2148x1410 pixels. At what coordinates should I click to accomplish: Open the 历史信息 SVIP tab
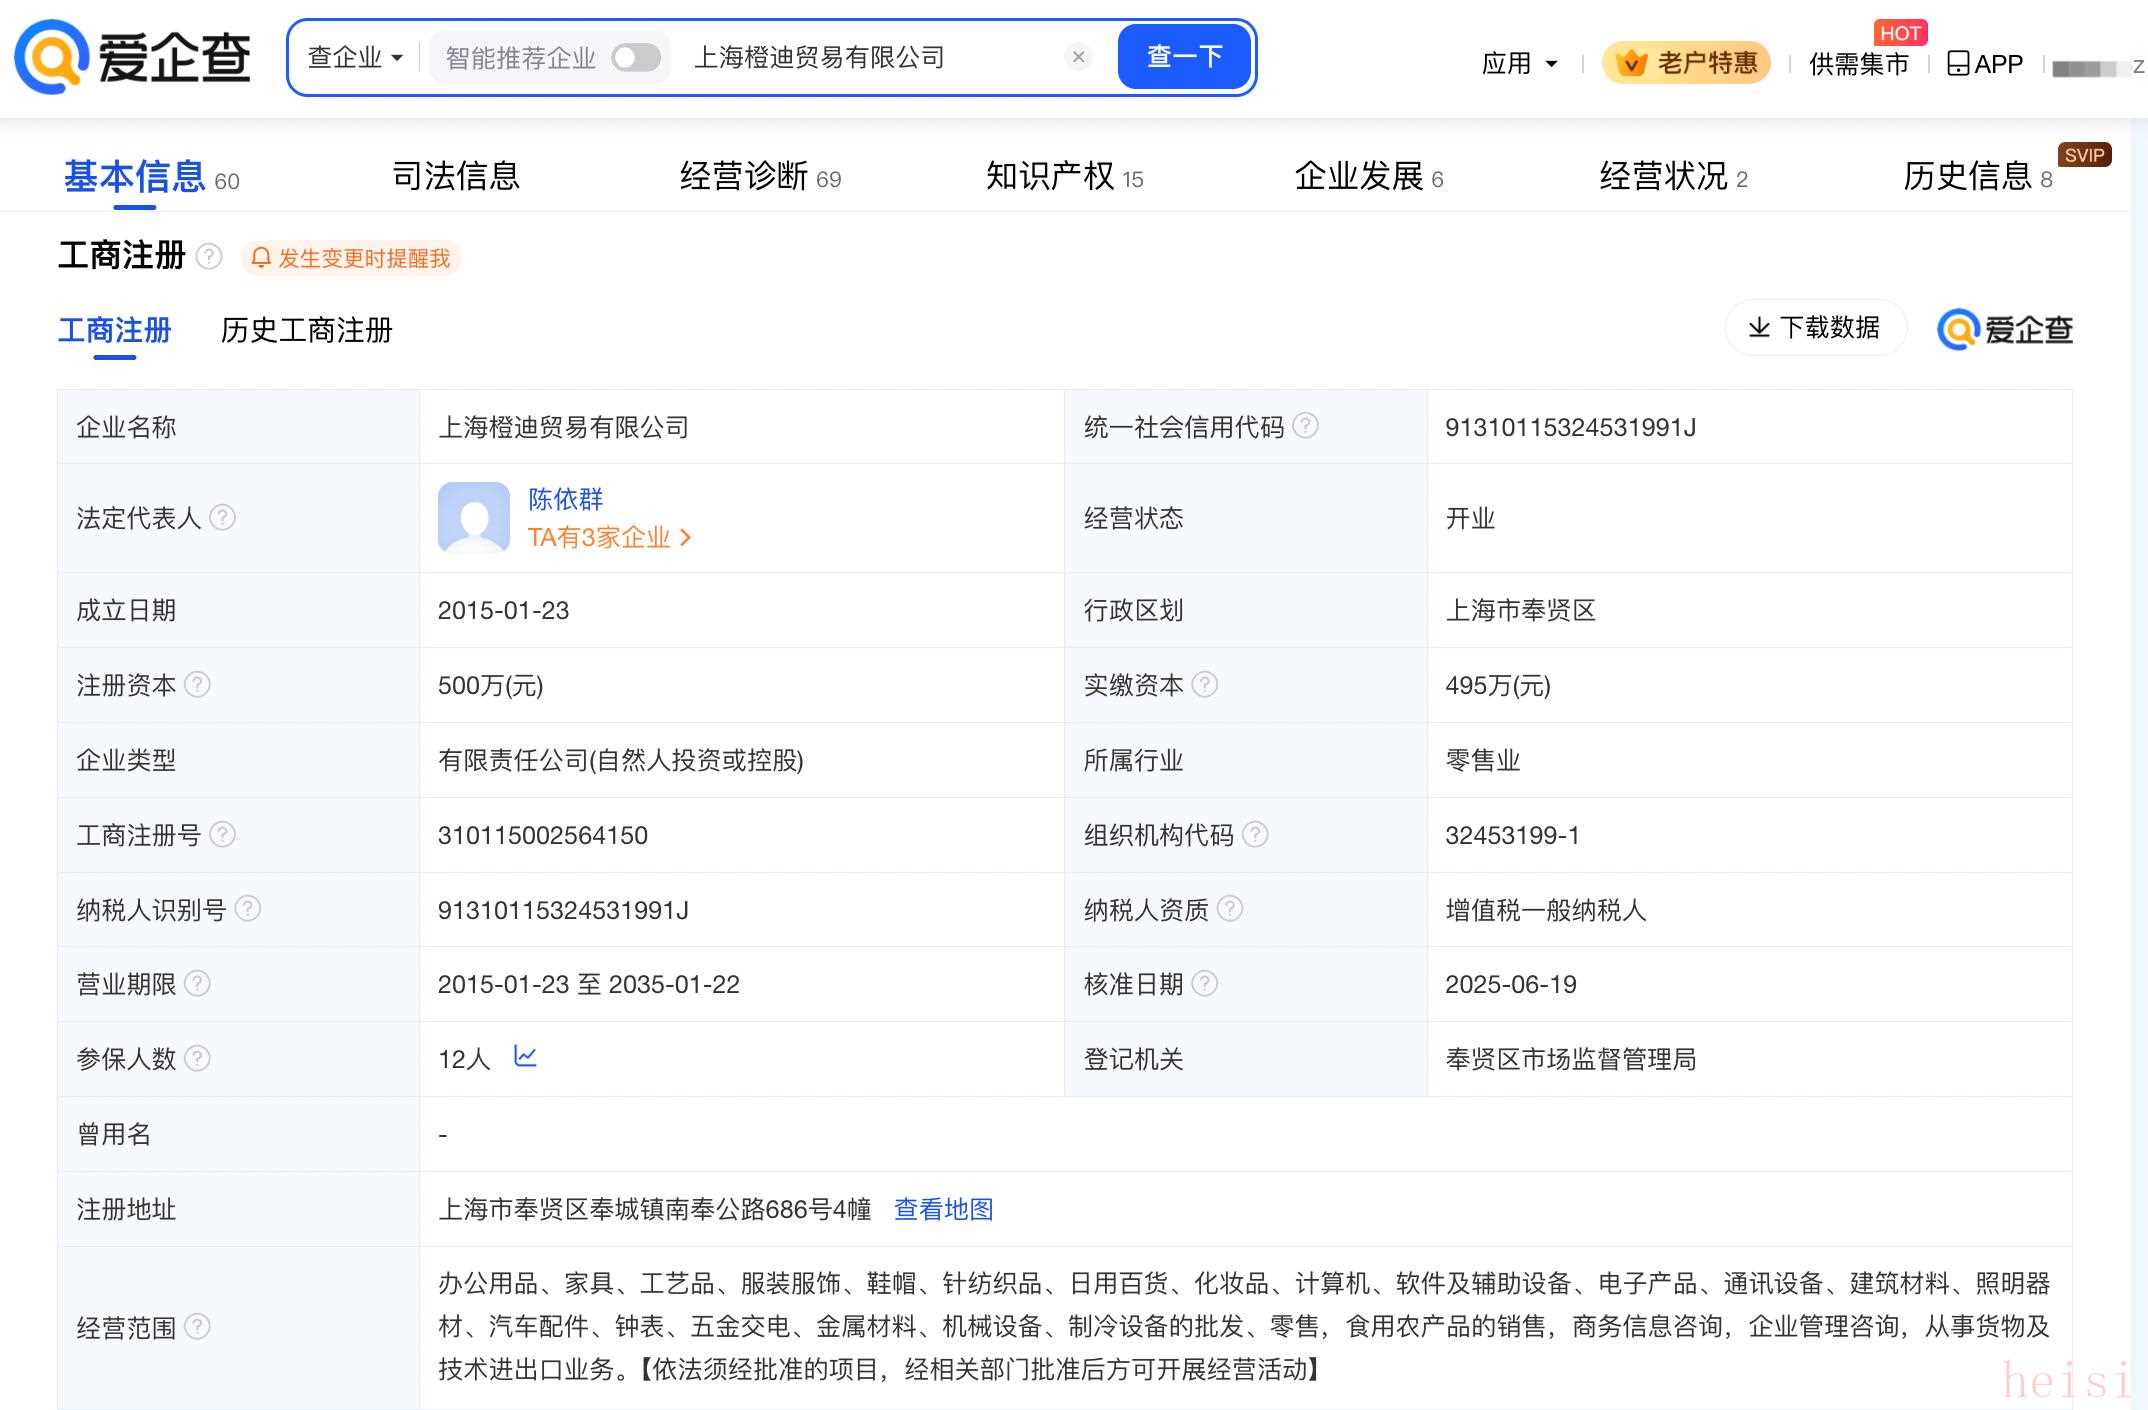click(x=1977, y=176)
